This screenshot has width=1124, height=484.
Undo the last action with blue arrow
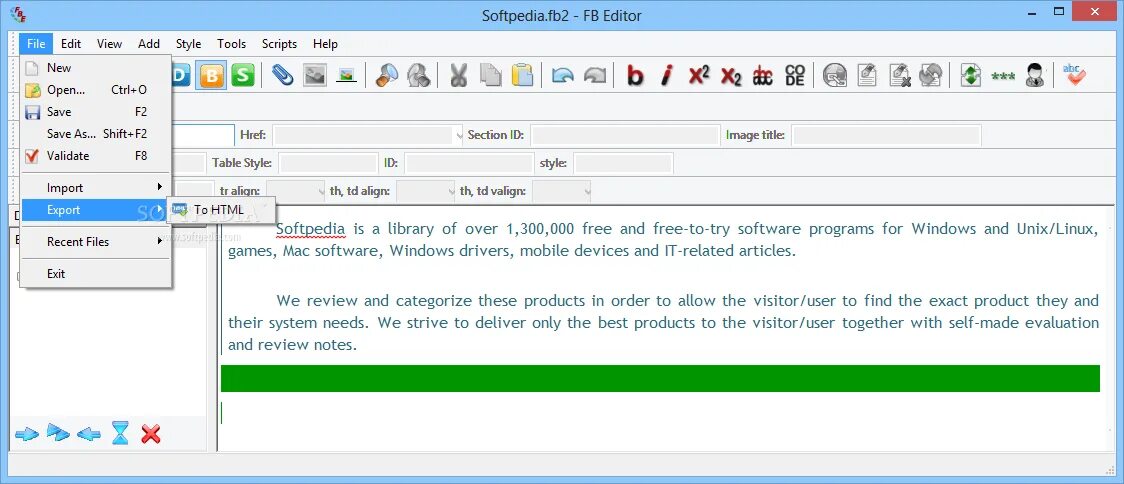point(563,75)
